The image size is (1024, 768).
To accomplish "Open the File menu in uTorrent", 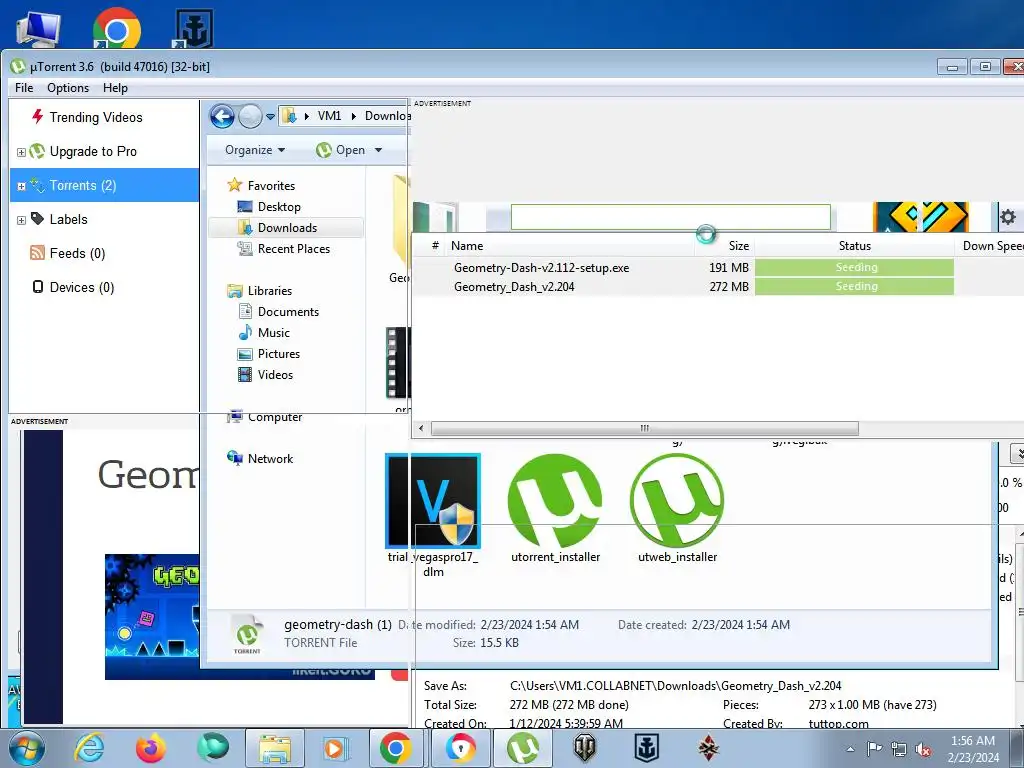I will pos(24,88).
